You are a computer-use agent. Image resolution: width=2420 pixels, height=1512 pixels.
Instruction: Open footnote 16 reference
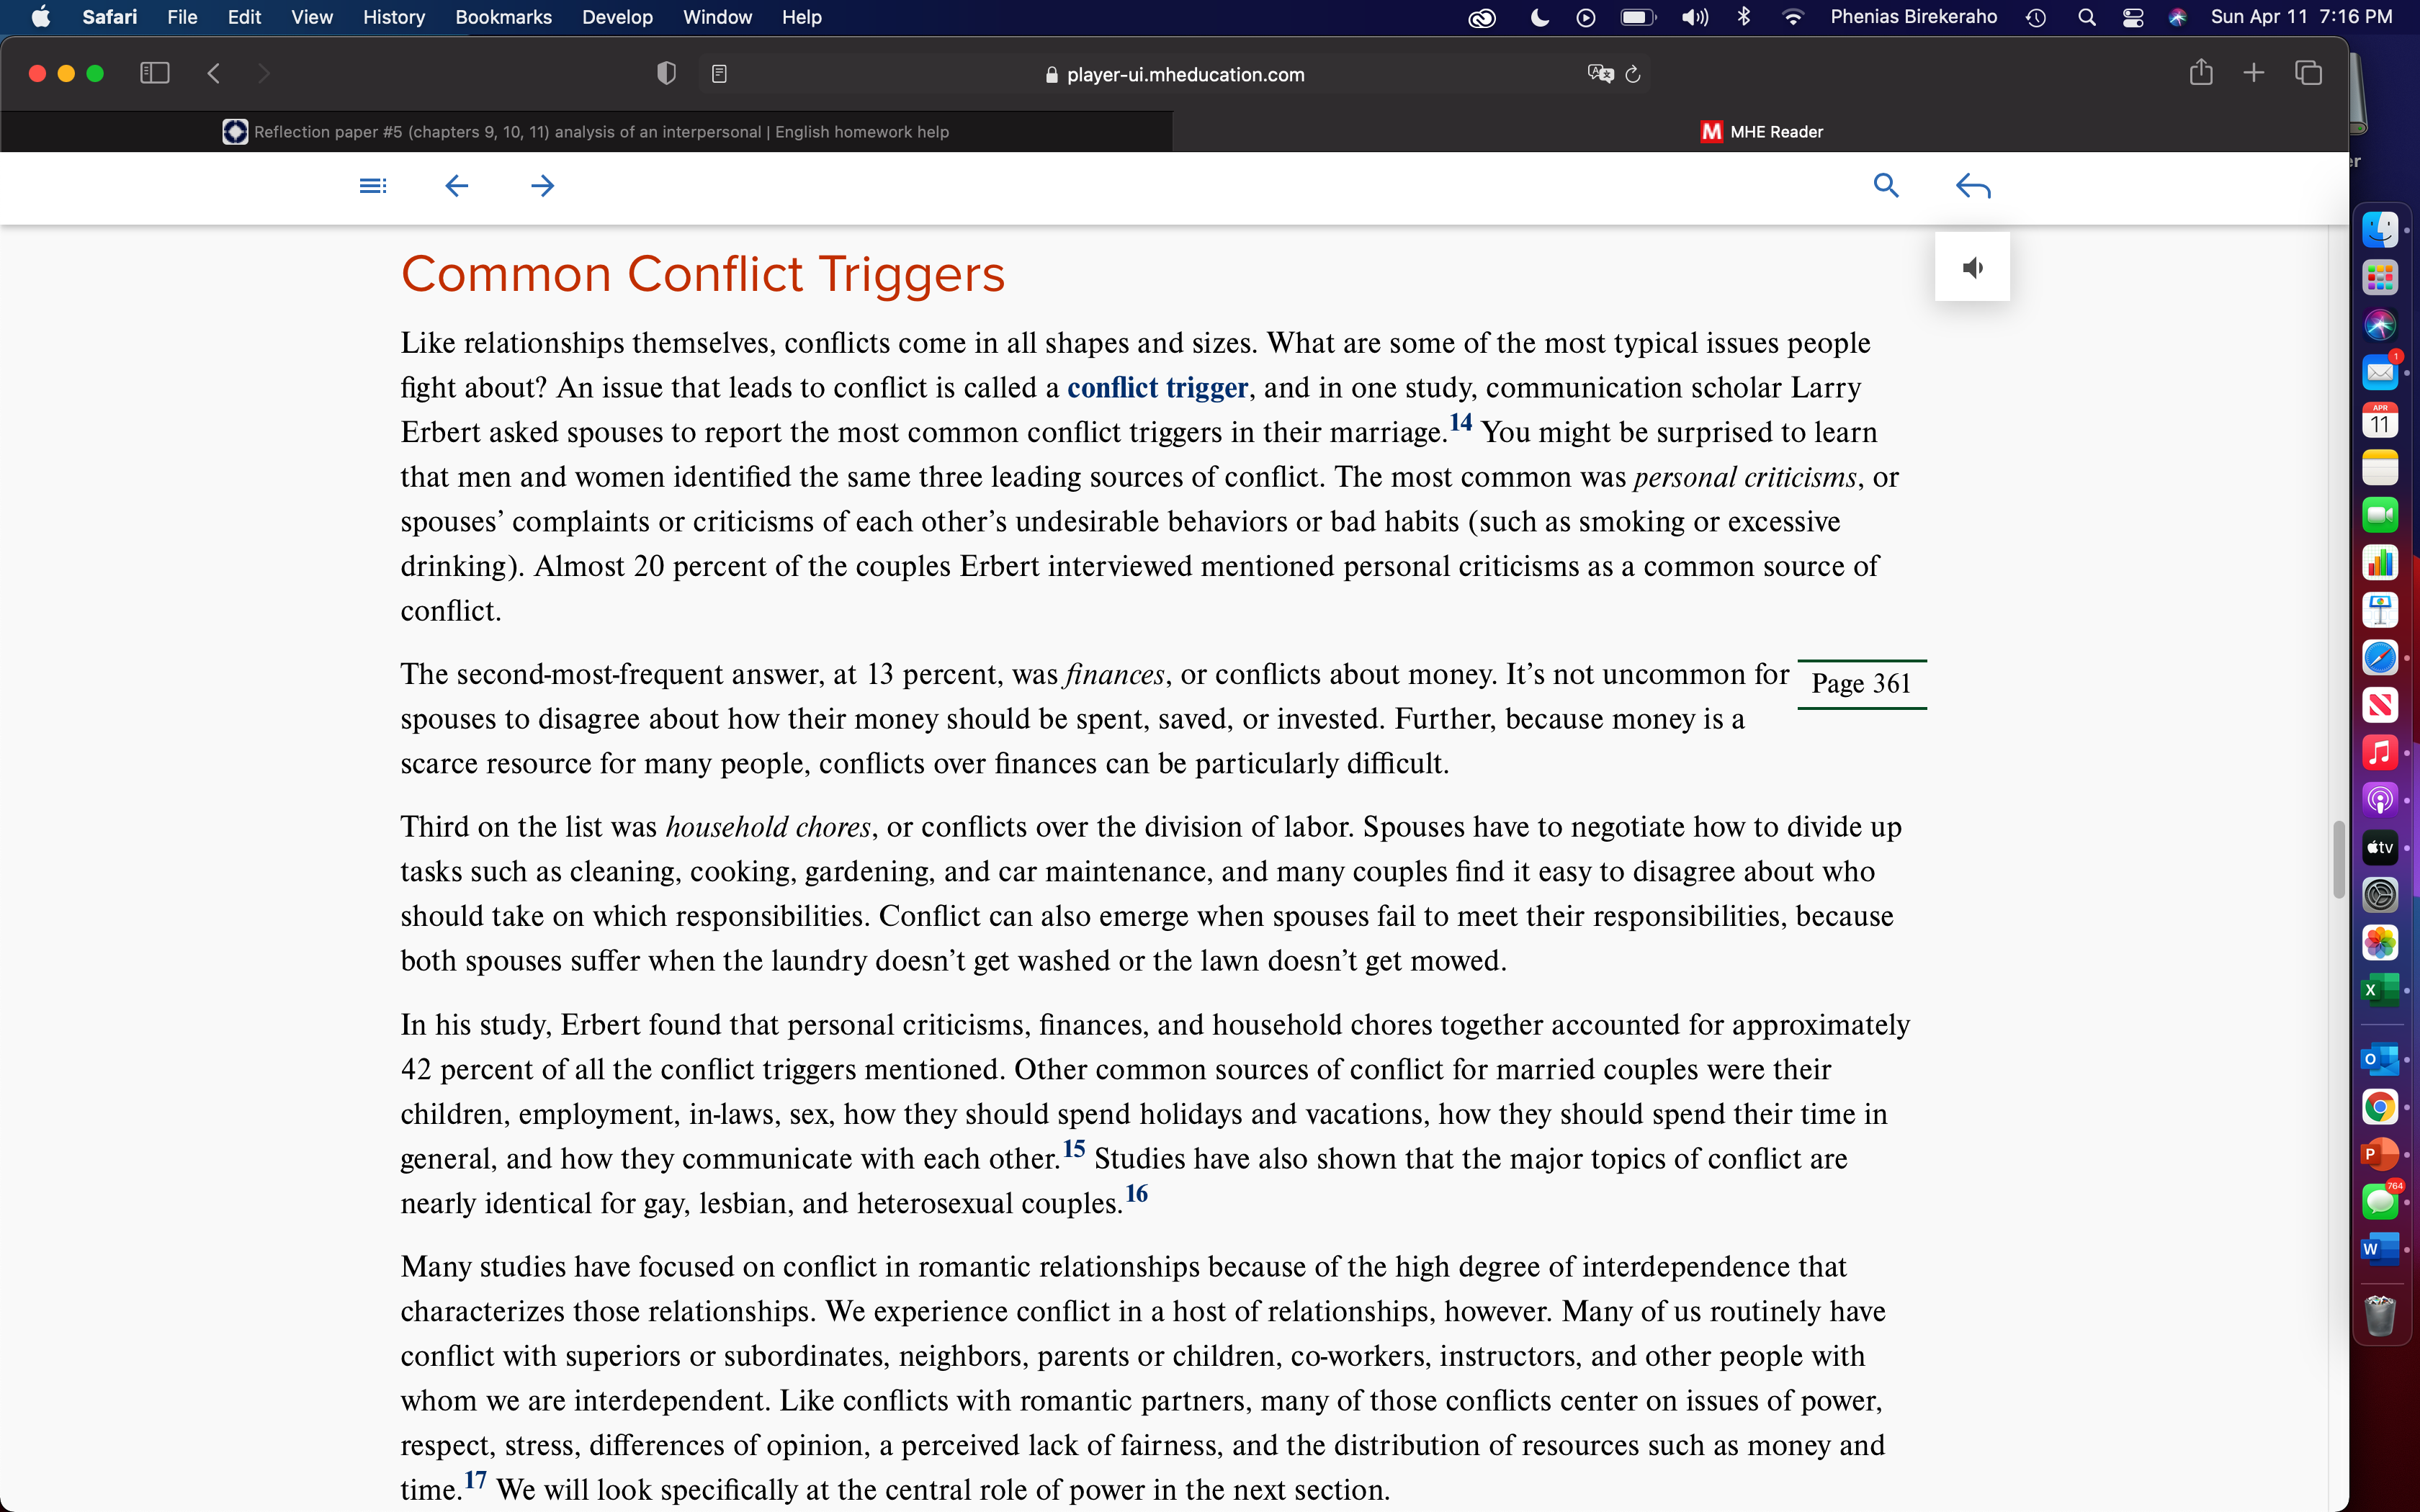(1136, 1193)
